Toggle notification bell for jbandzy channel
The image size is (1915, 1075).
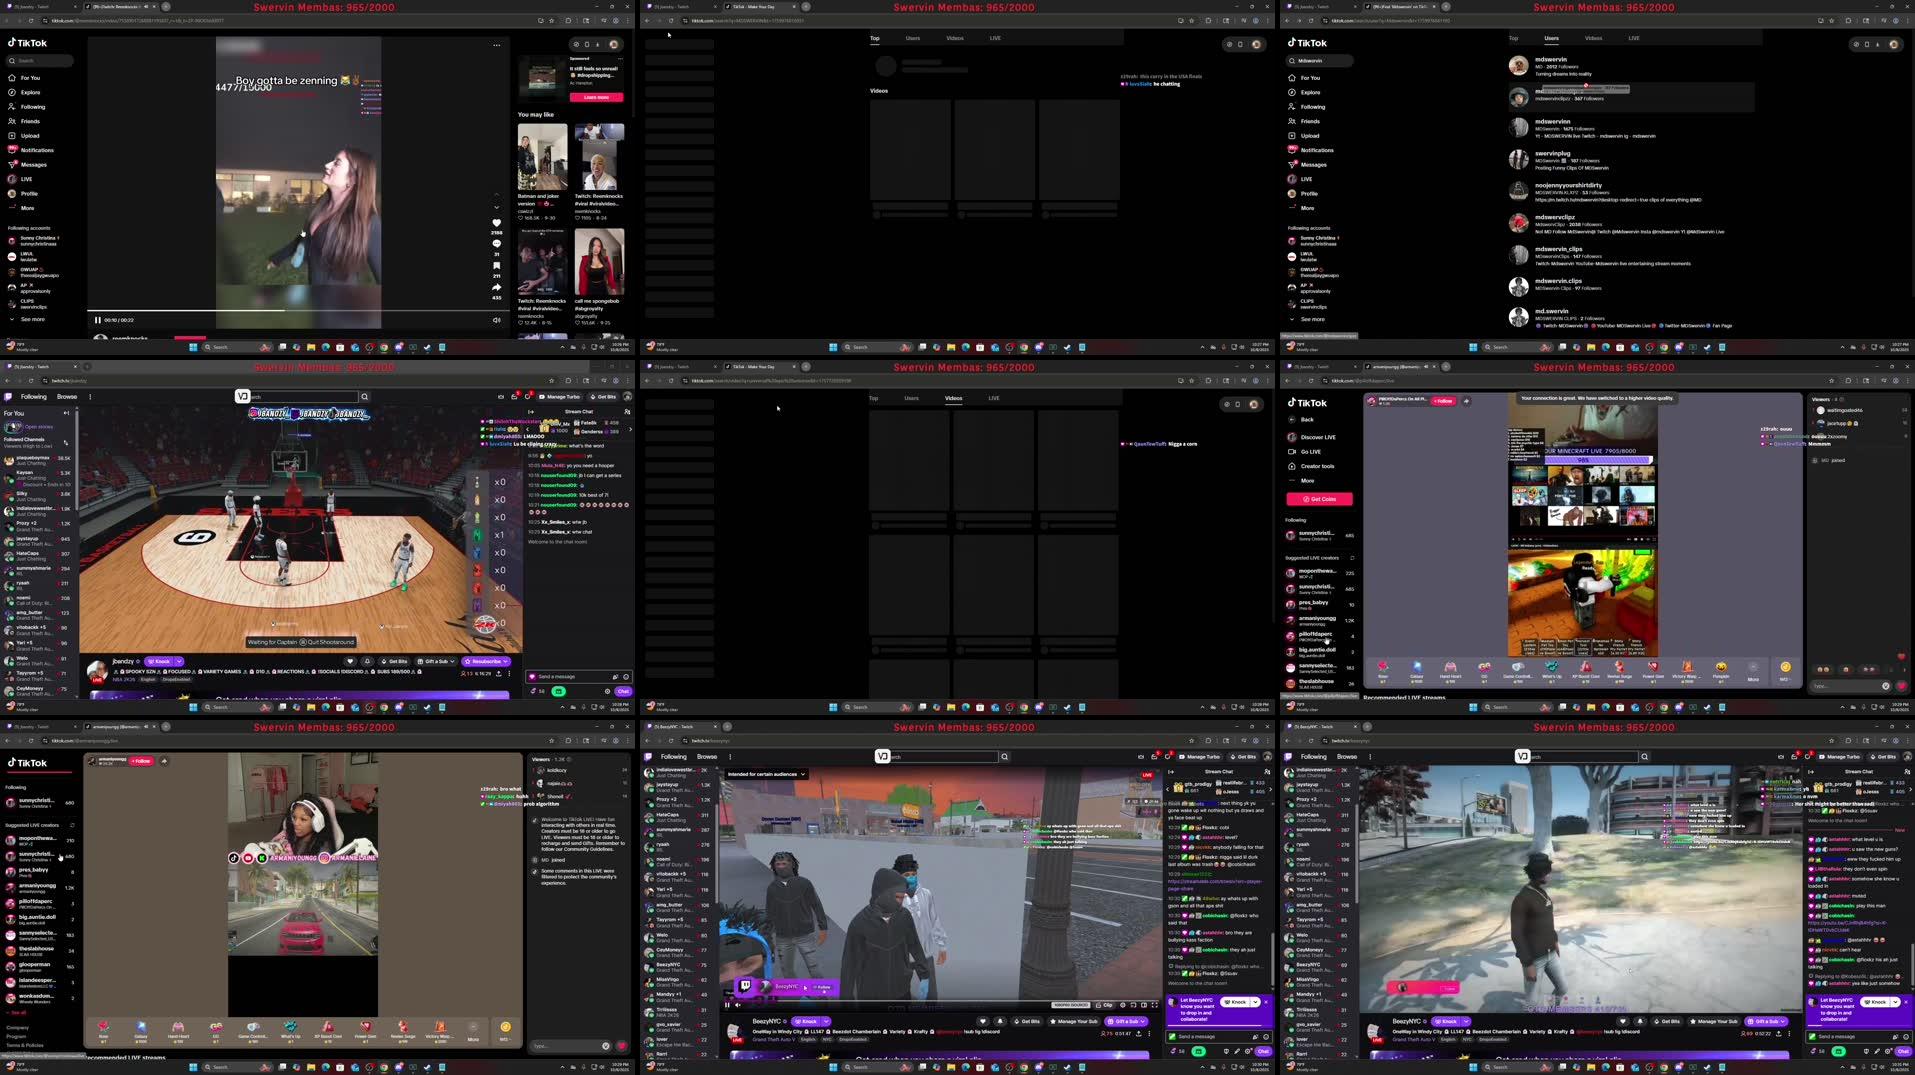[x=367, y=661]
